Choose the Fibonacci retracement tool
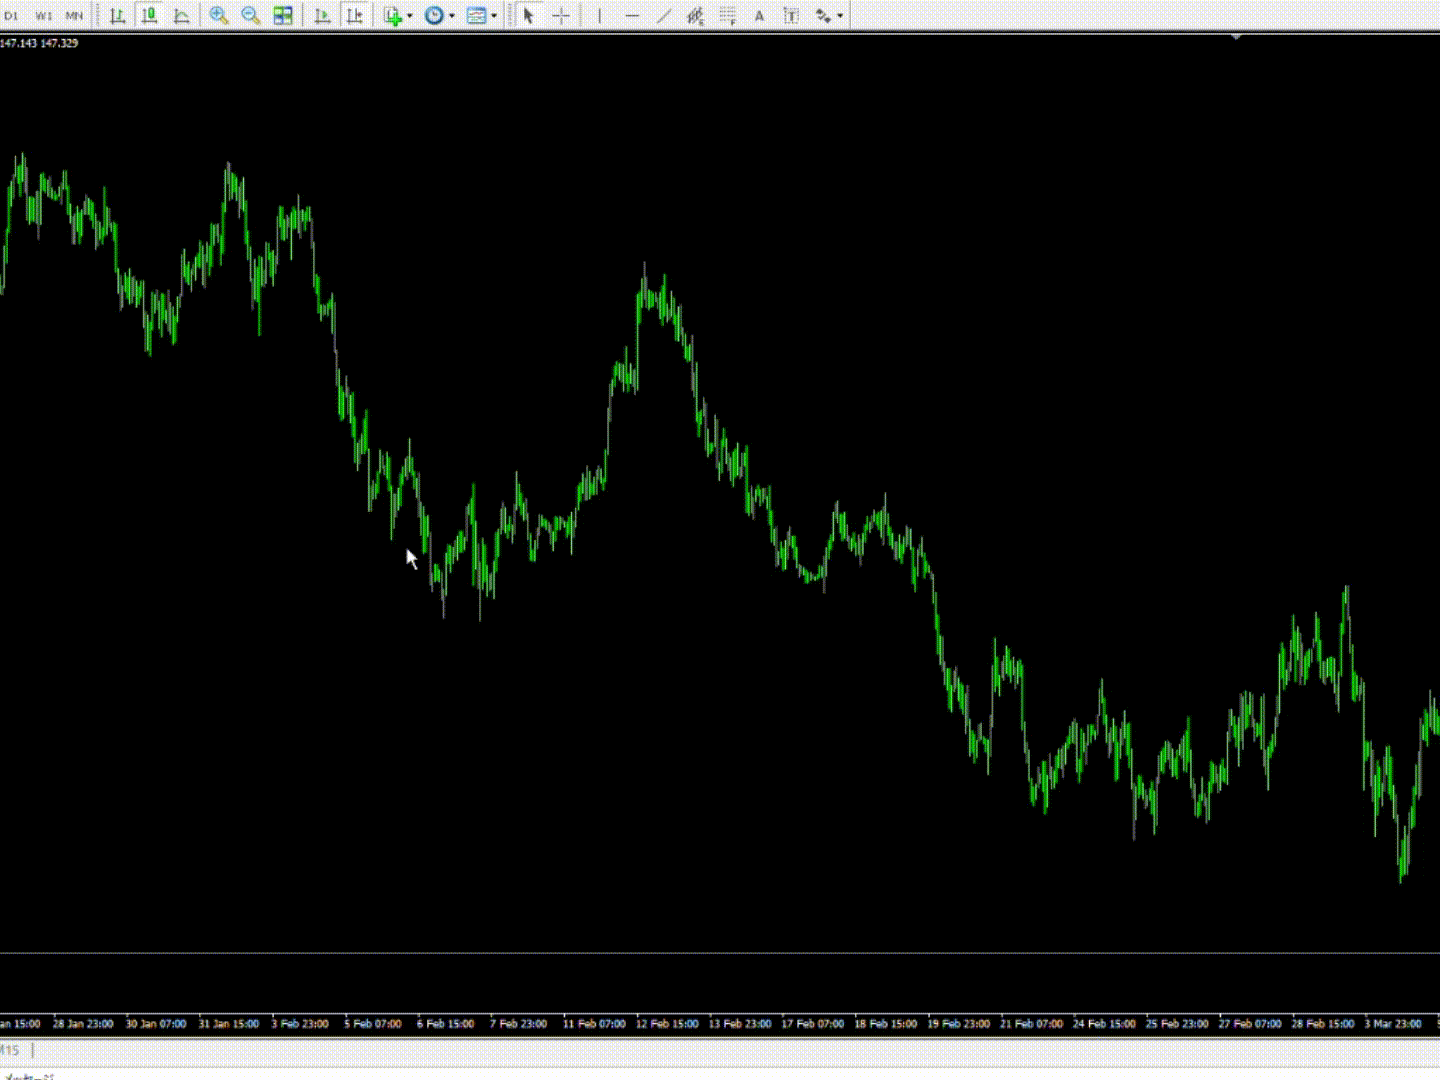The width and height of the screenshot is (1440, 1080). 727,15
